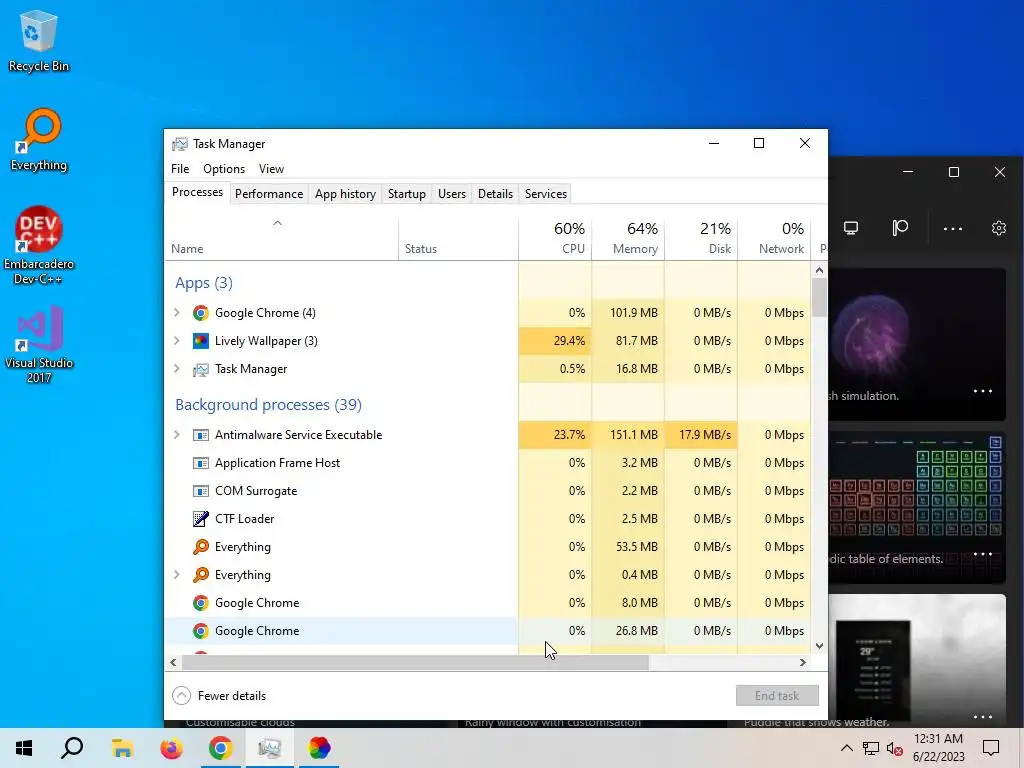Open the Recycle Bin desktop icon
The image size is (1024, 768).
39,42
